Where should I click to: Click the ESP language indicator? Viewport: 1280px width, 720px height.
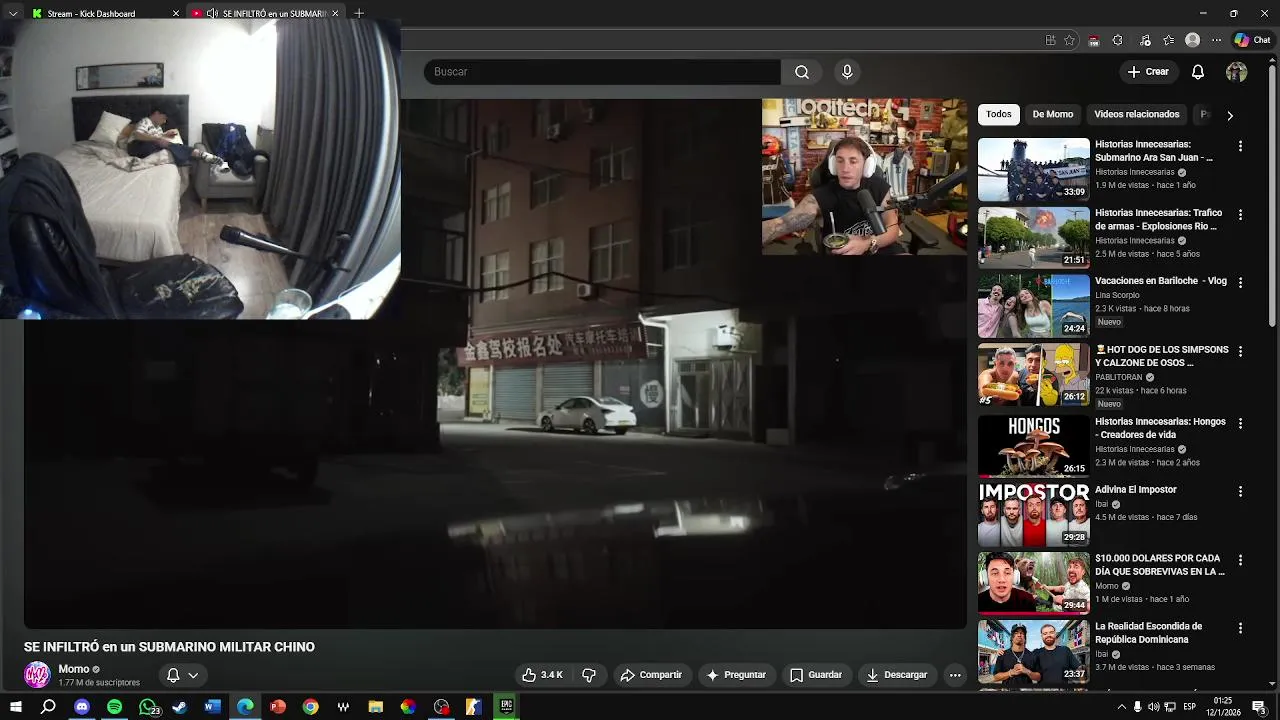click(1189, 707)
